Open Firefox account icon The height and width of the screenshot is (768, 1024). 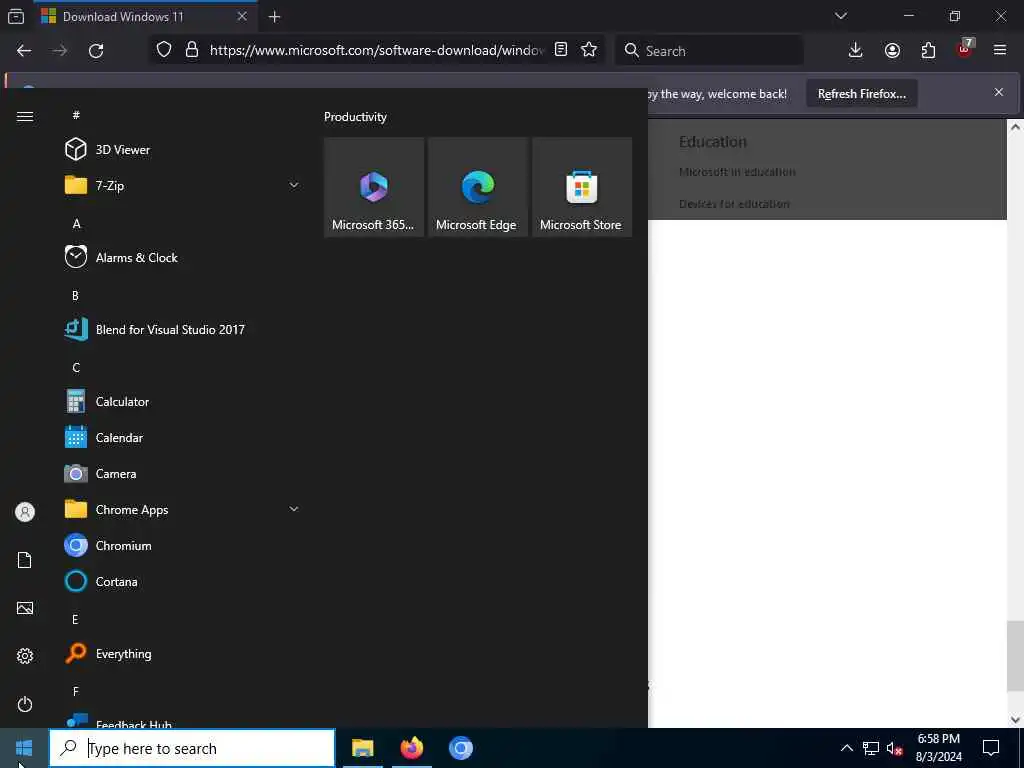point(892,50)
